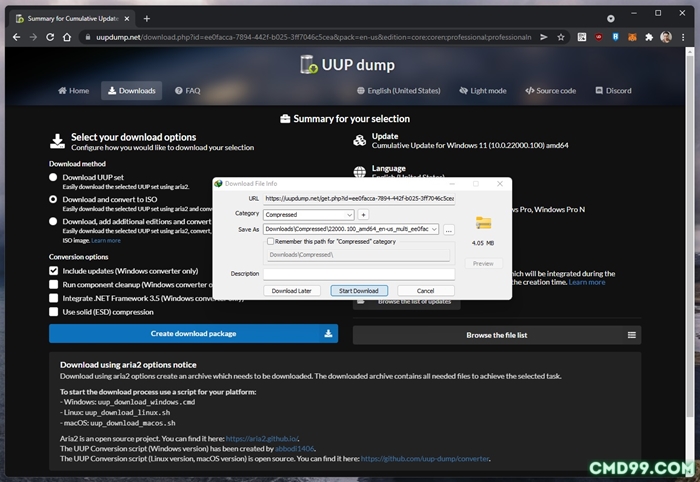
Task: Enable Use solid (ESD) compression checkbox
Action: 54,312
